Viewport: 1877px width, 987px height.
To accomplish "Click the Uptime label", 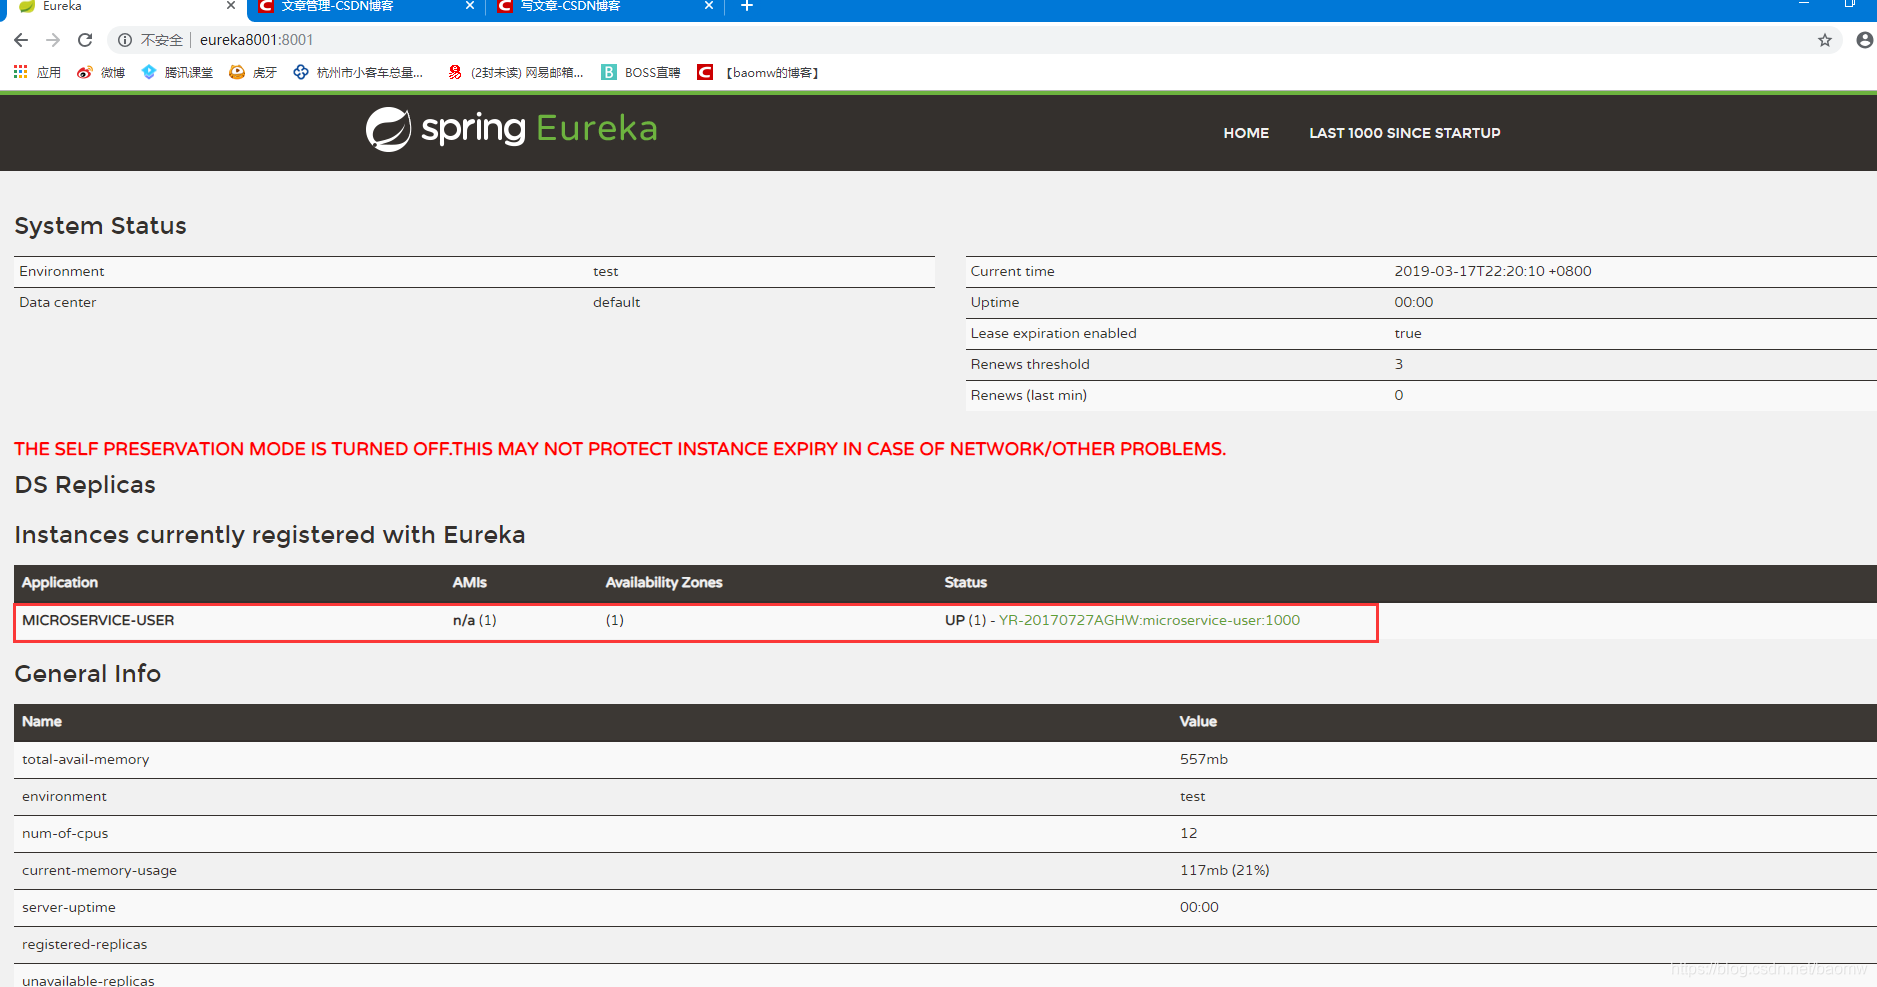I will pos(995,302).
